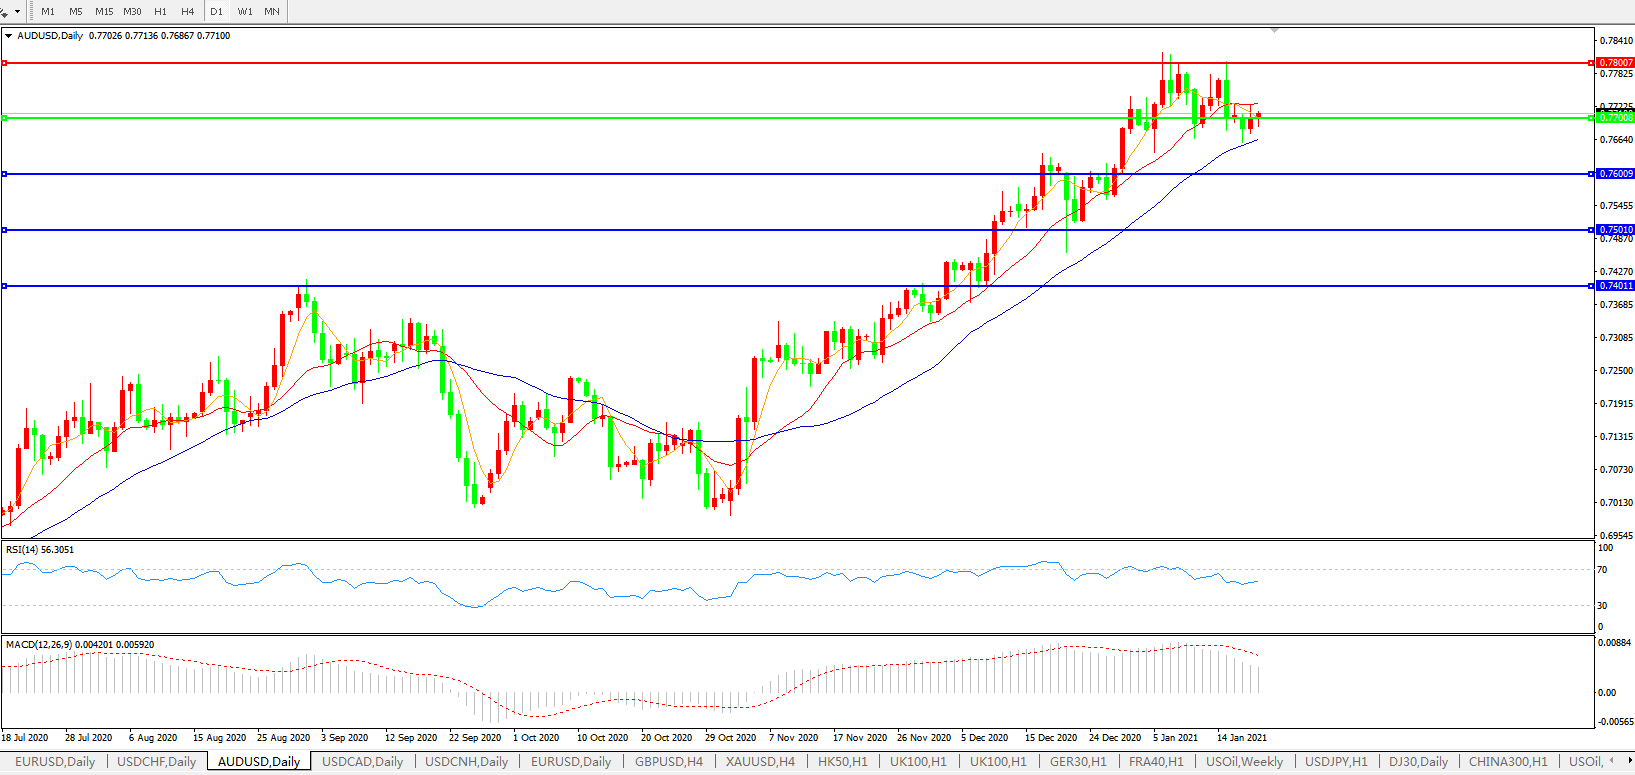1635x775 pixels.
Task: Switch on the M15 timeframe
Action: 104,11
